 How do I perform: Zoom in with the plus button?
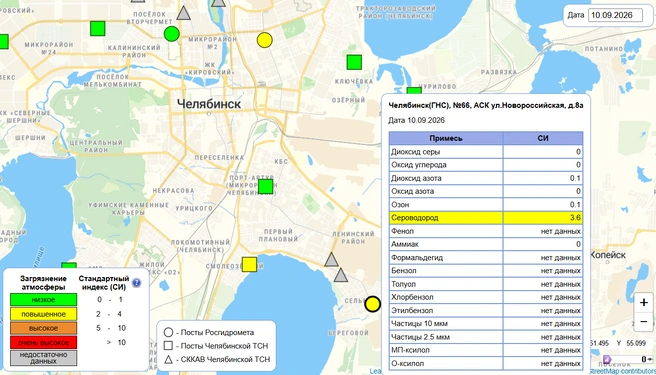643,303
